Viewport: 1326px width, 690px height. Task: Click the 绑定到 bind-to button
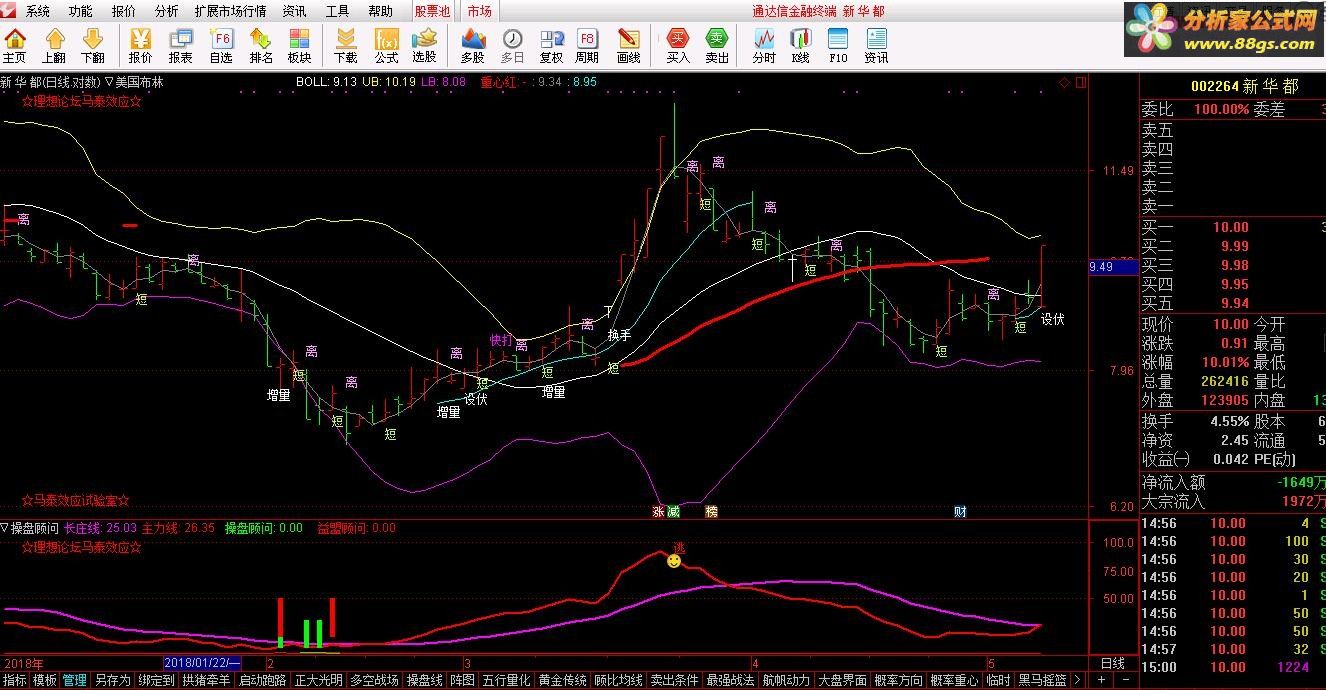[156, 680]
